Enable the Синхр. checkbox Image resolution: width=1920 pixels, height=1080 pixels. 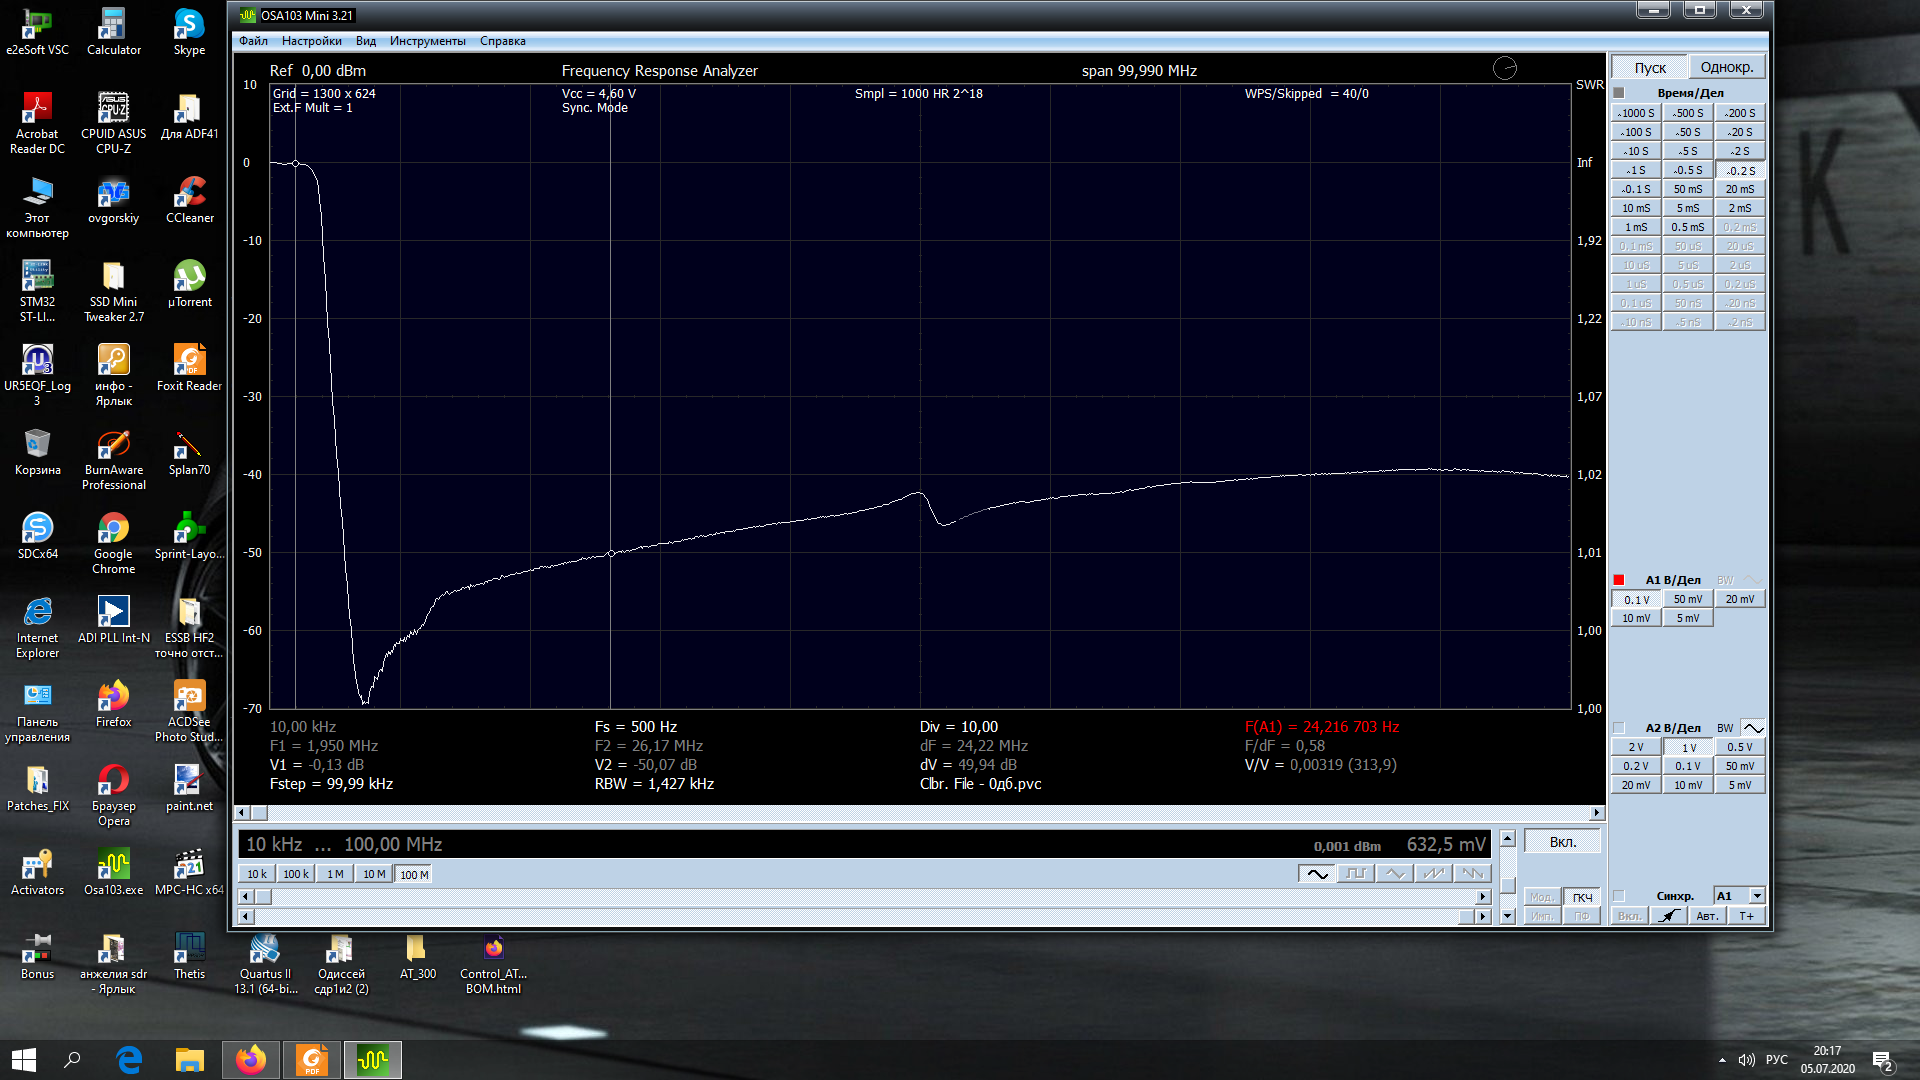pyautogui.click(x=1619, y=896)
